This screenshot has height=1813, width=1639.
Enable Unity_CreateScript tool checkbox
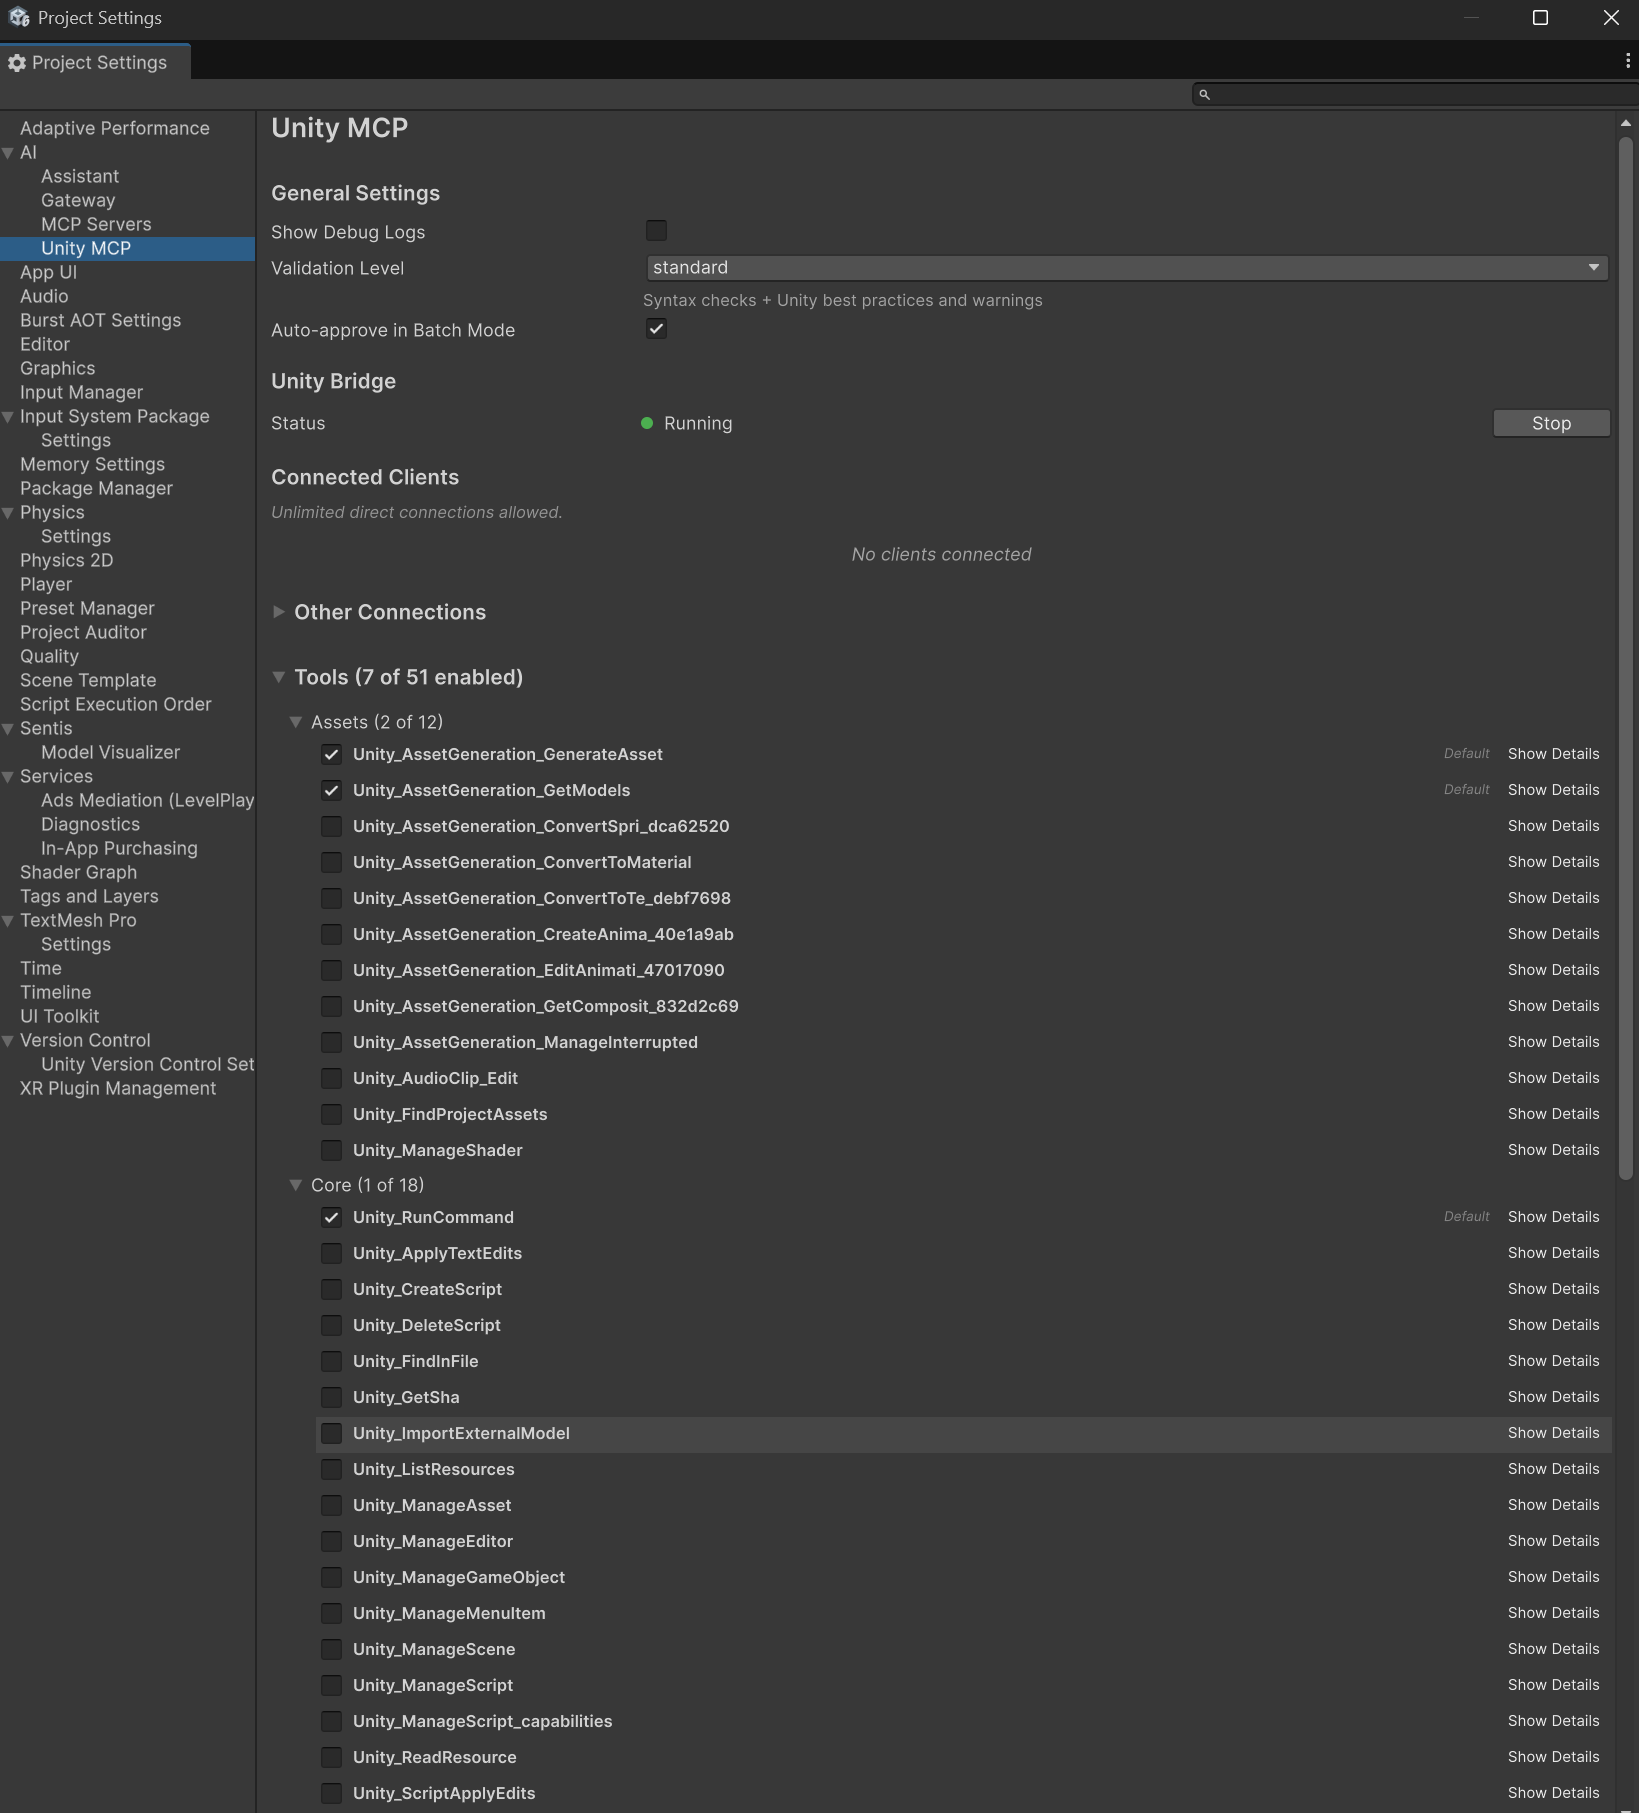pos(331,1289)
